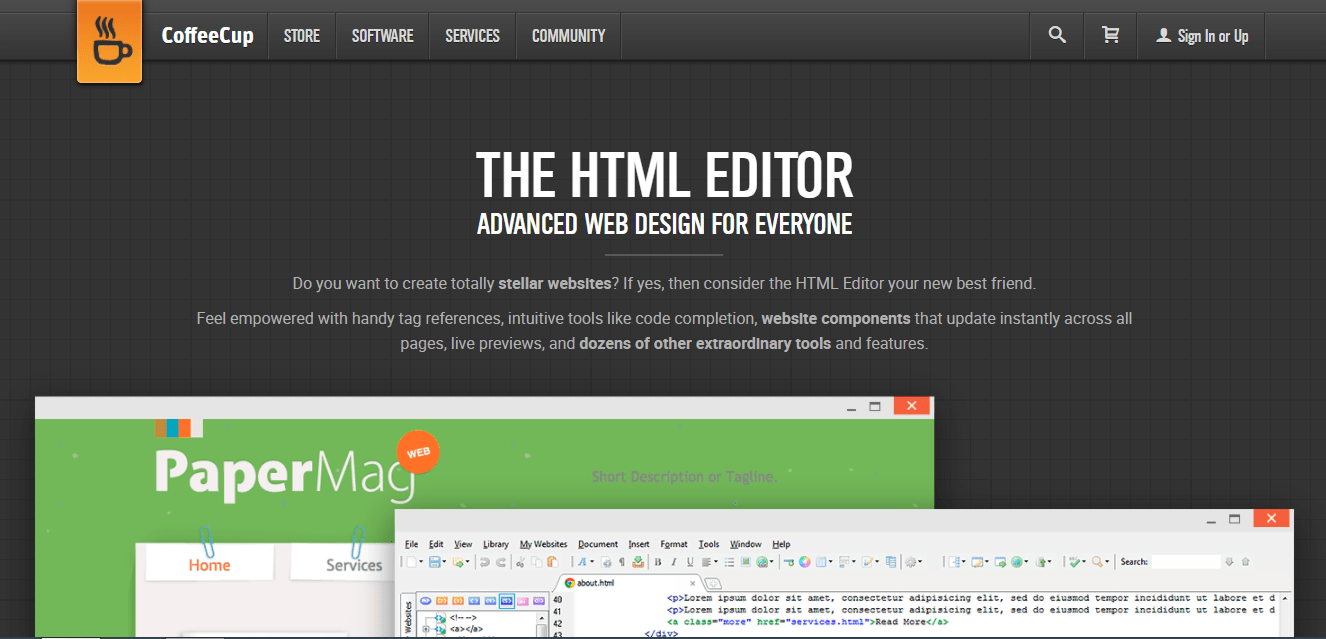Open the Insert Image toolbar icon
This screenshot has height=639, width=1326.
click(746, 563)
